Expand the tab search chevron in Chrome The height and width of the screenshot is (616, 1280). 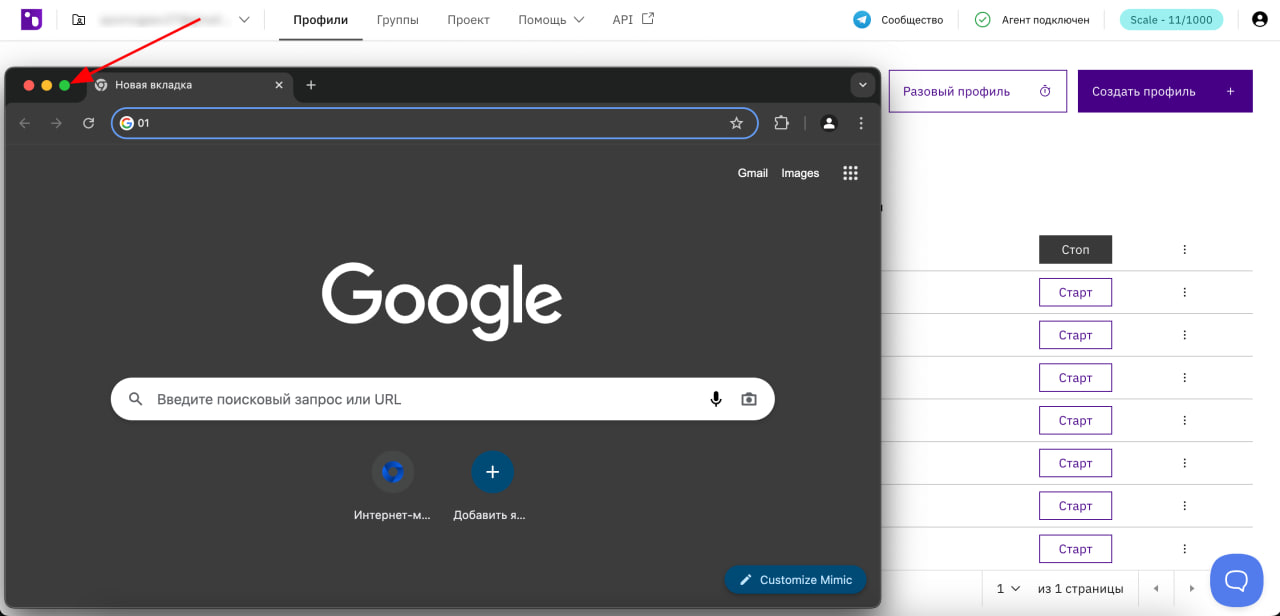point(863,85)
